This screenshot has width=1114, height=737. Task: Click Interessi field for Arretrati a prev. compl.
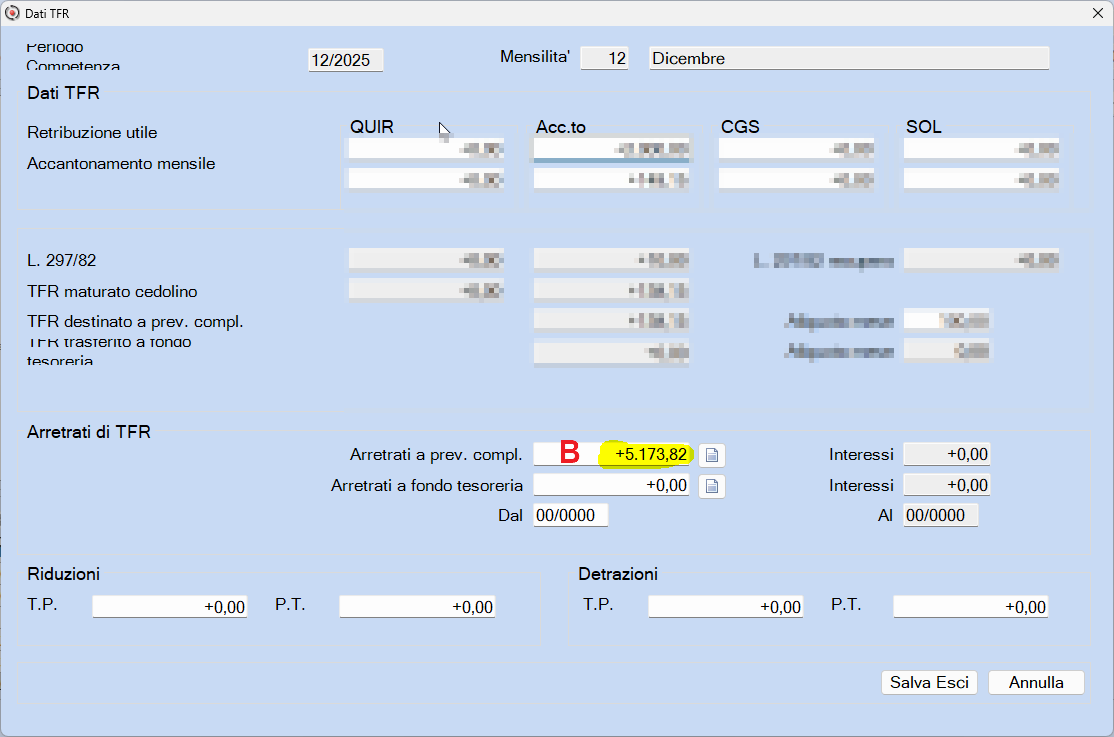(x=946, y=454)
